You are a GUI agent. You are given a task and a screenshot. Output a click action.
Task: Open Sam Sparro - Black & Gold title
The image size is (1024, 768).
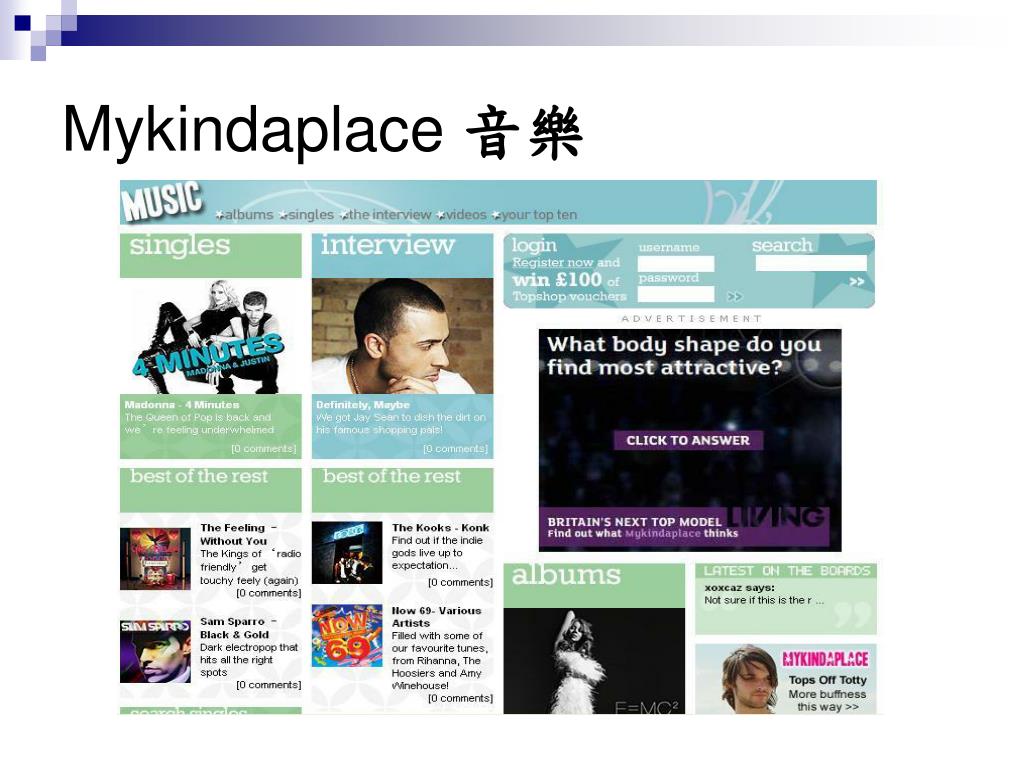pos(238,628)
